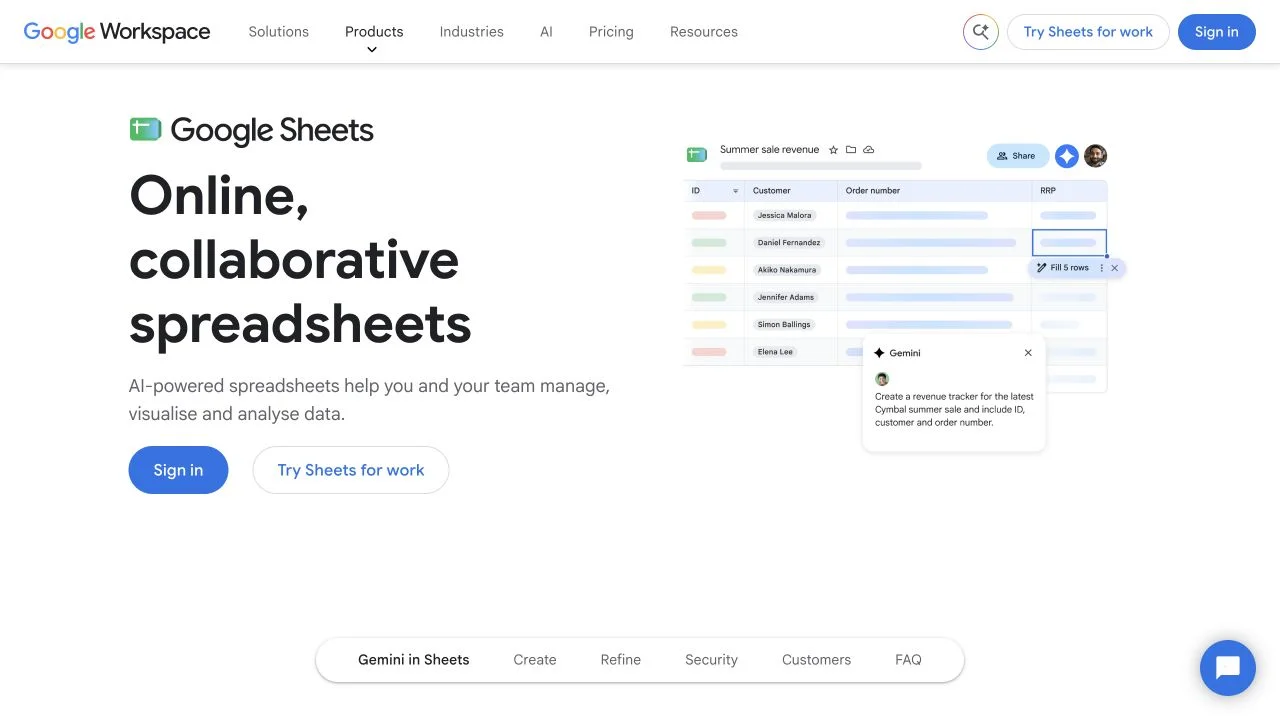Click the small Sheets icon in illustration header
The width and height of the screenshot is (1280, 720).
pyautogui.click(x=697, y=154)
